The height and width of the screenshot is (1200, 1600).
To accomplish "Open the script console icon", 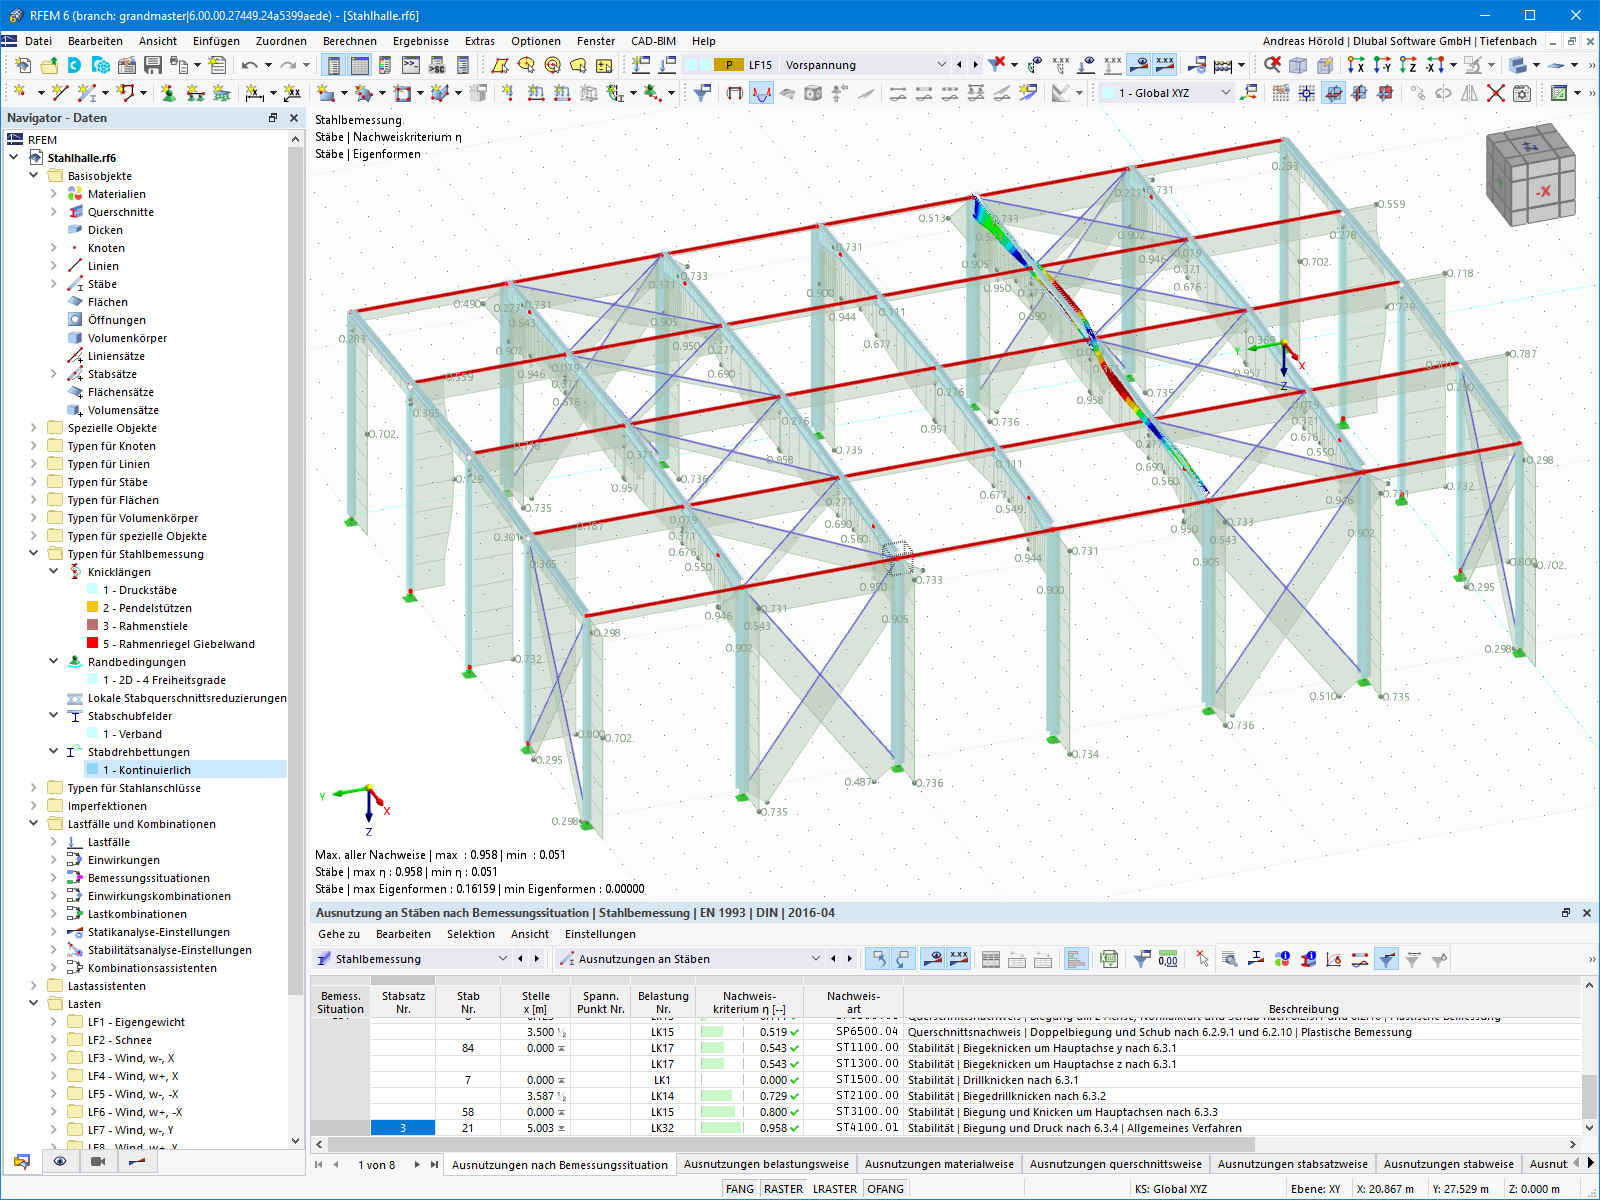I will tap(411, 65).
